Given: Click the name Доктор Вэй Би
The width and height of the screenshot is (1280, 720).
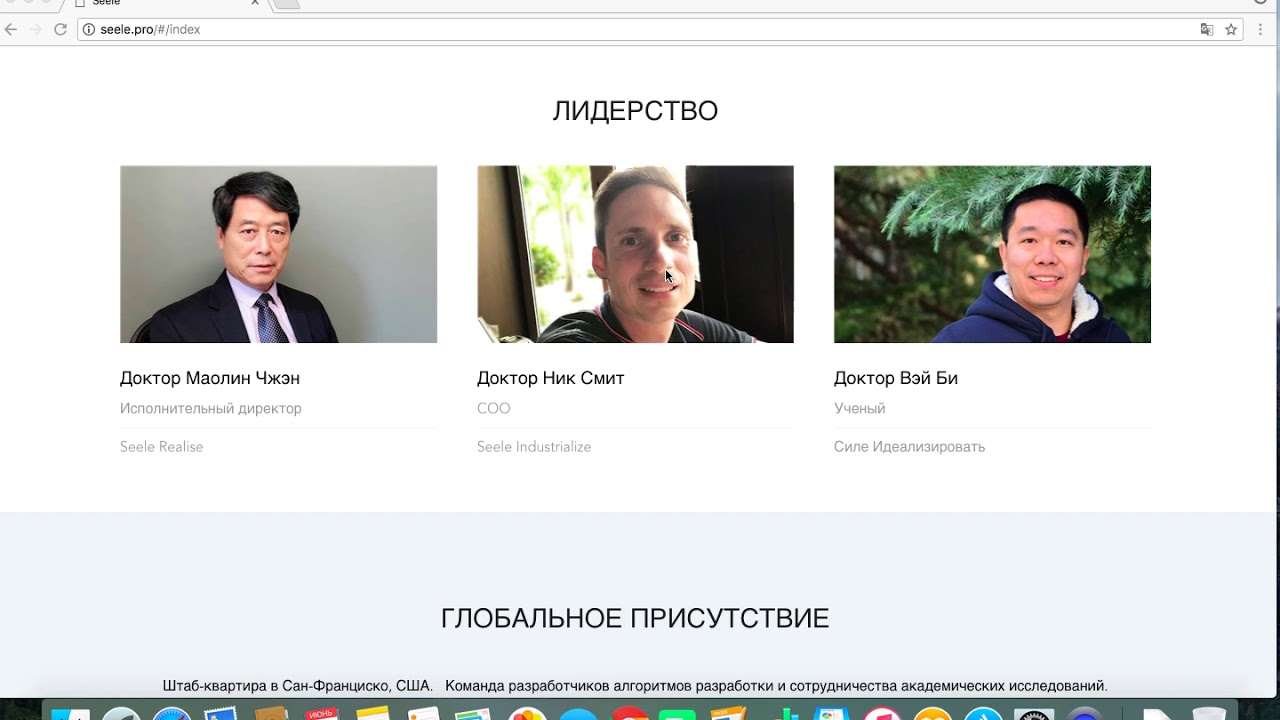Looking at the screenshot, I should pyautogui.click(x=896, y=378).
